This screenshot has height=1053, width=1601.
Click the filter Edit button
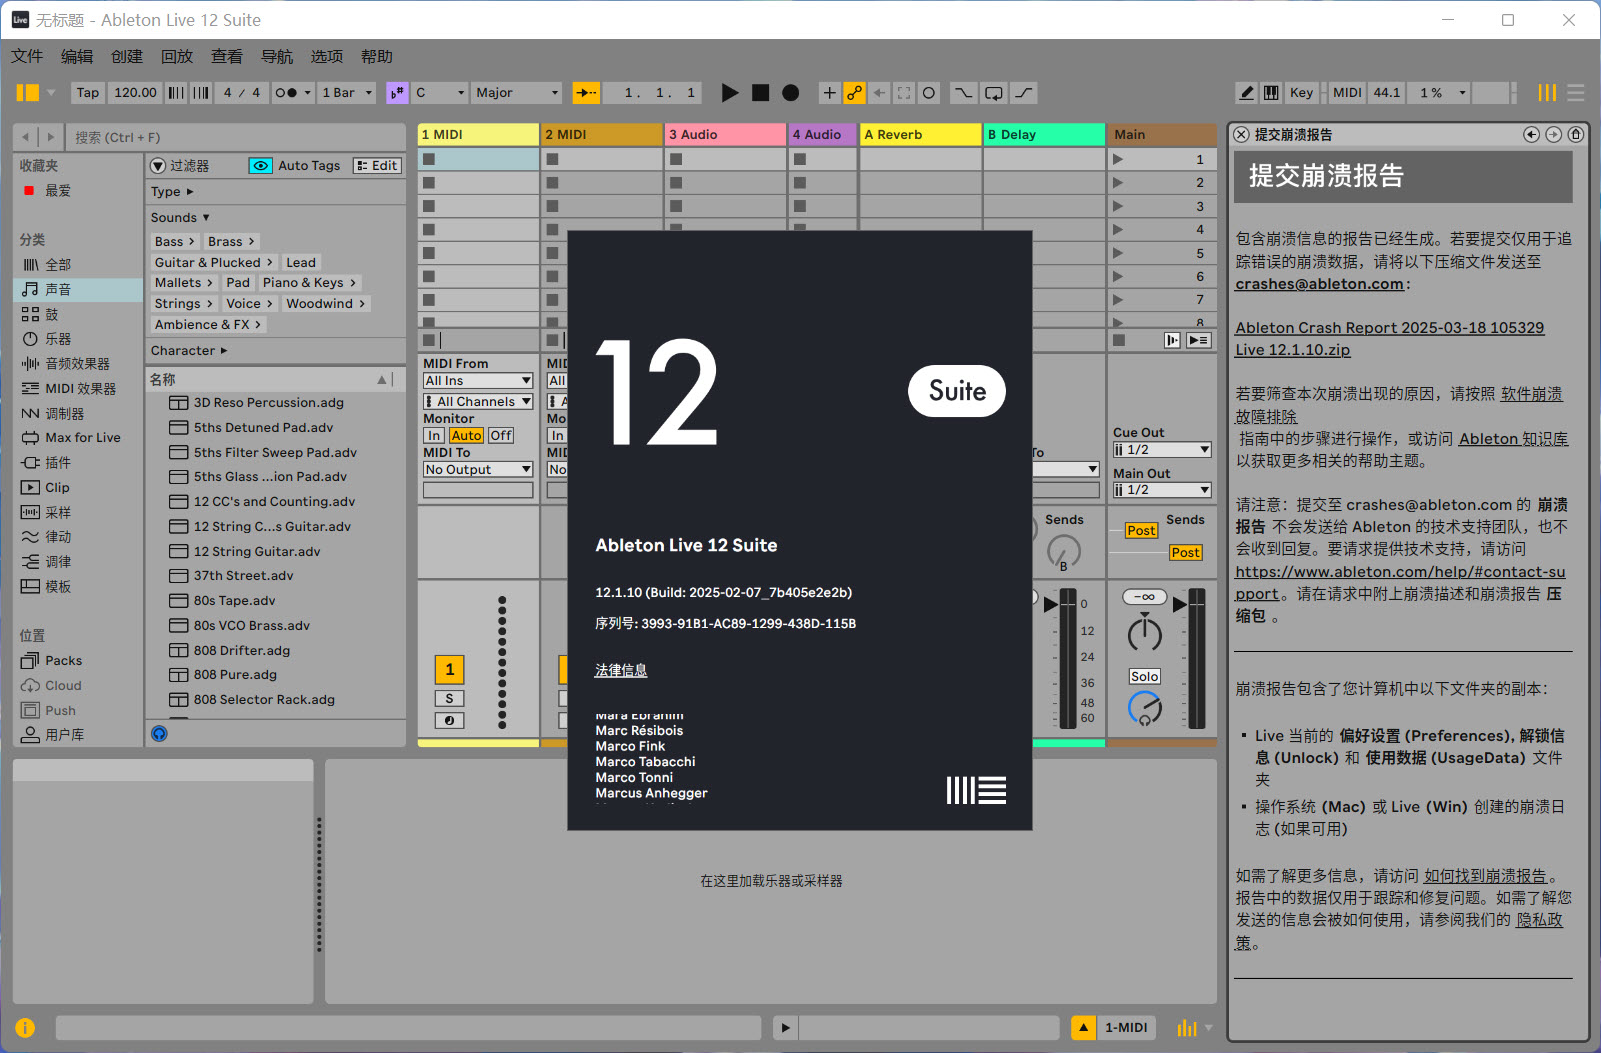point(377,166)
